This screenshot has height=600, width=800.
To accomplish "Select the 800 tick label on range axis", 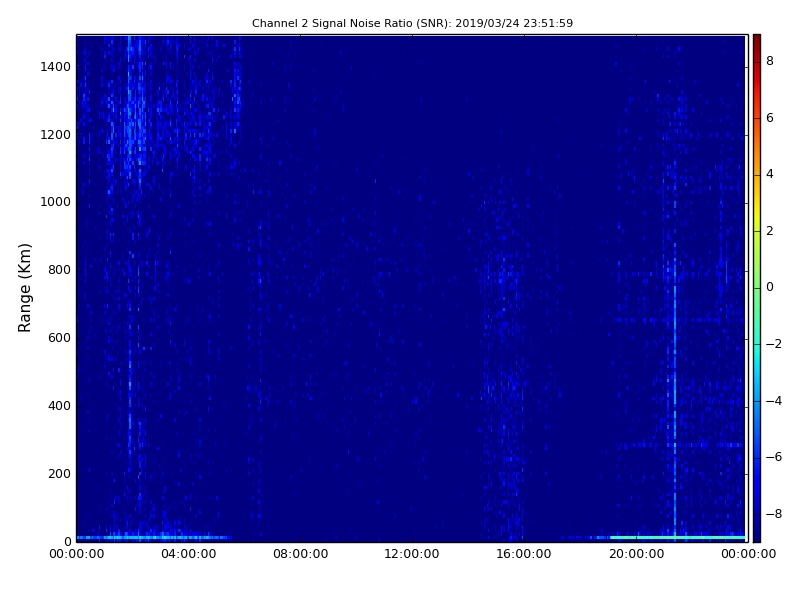I will [59, 270].
